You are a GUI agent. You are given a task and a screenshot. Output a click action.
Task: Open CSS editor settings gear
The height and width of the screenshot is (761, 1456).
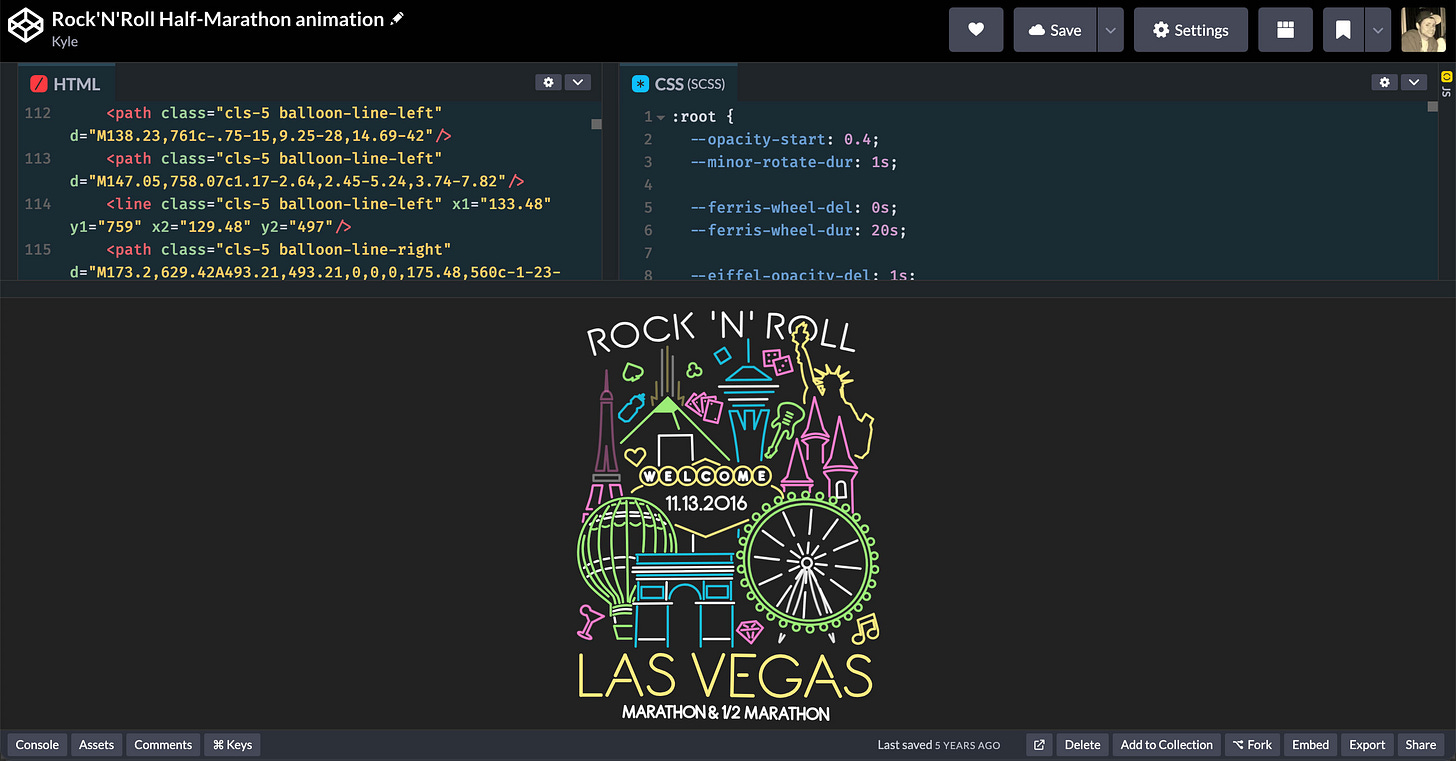[1384, 83]
